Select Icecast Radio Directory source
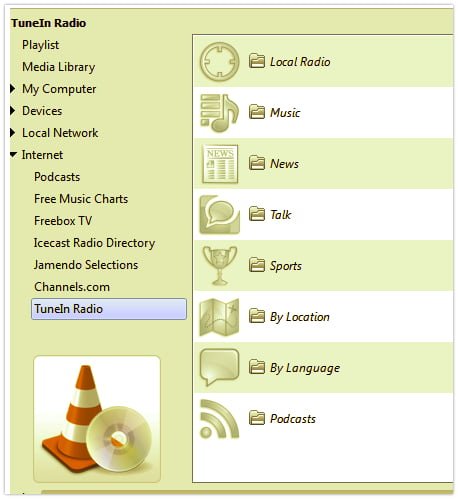 94,243
